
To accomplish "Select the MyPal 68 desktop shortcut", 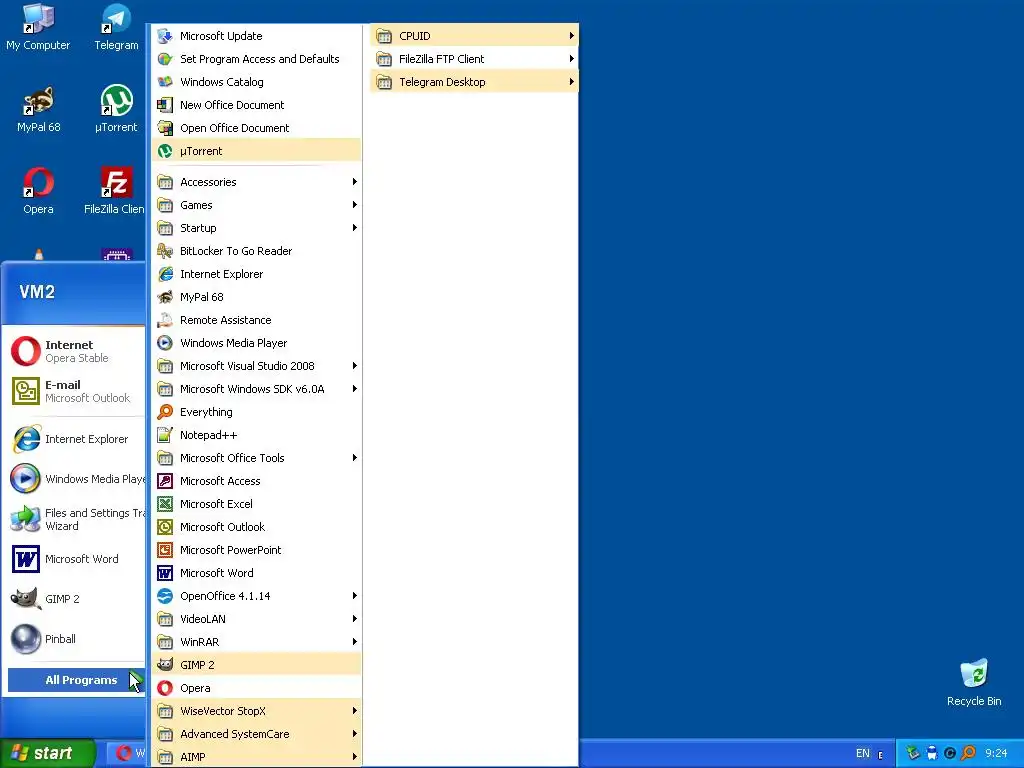I will (39, 110).
